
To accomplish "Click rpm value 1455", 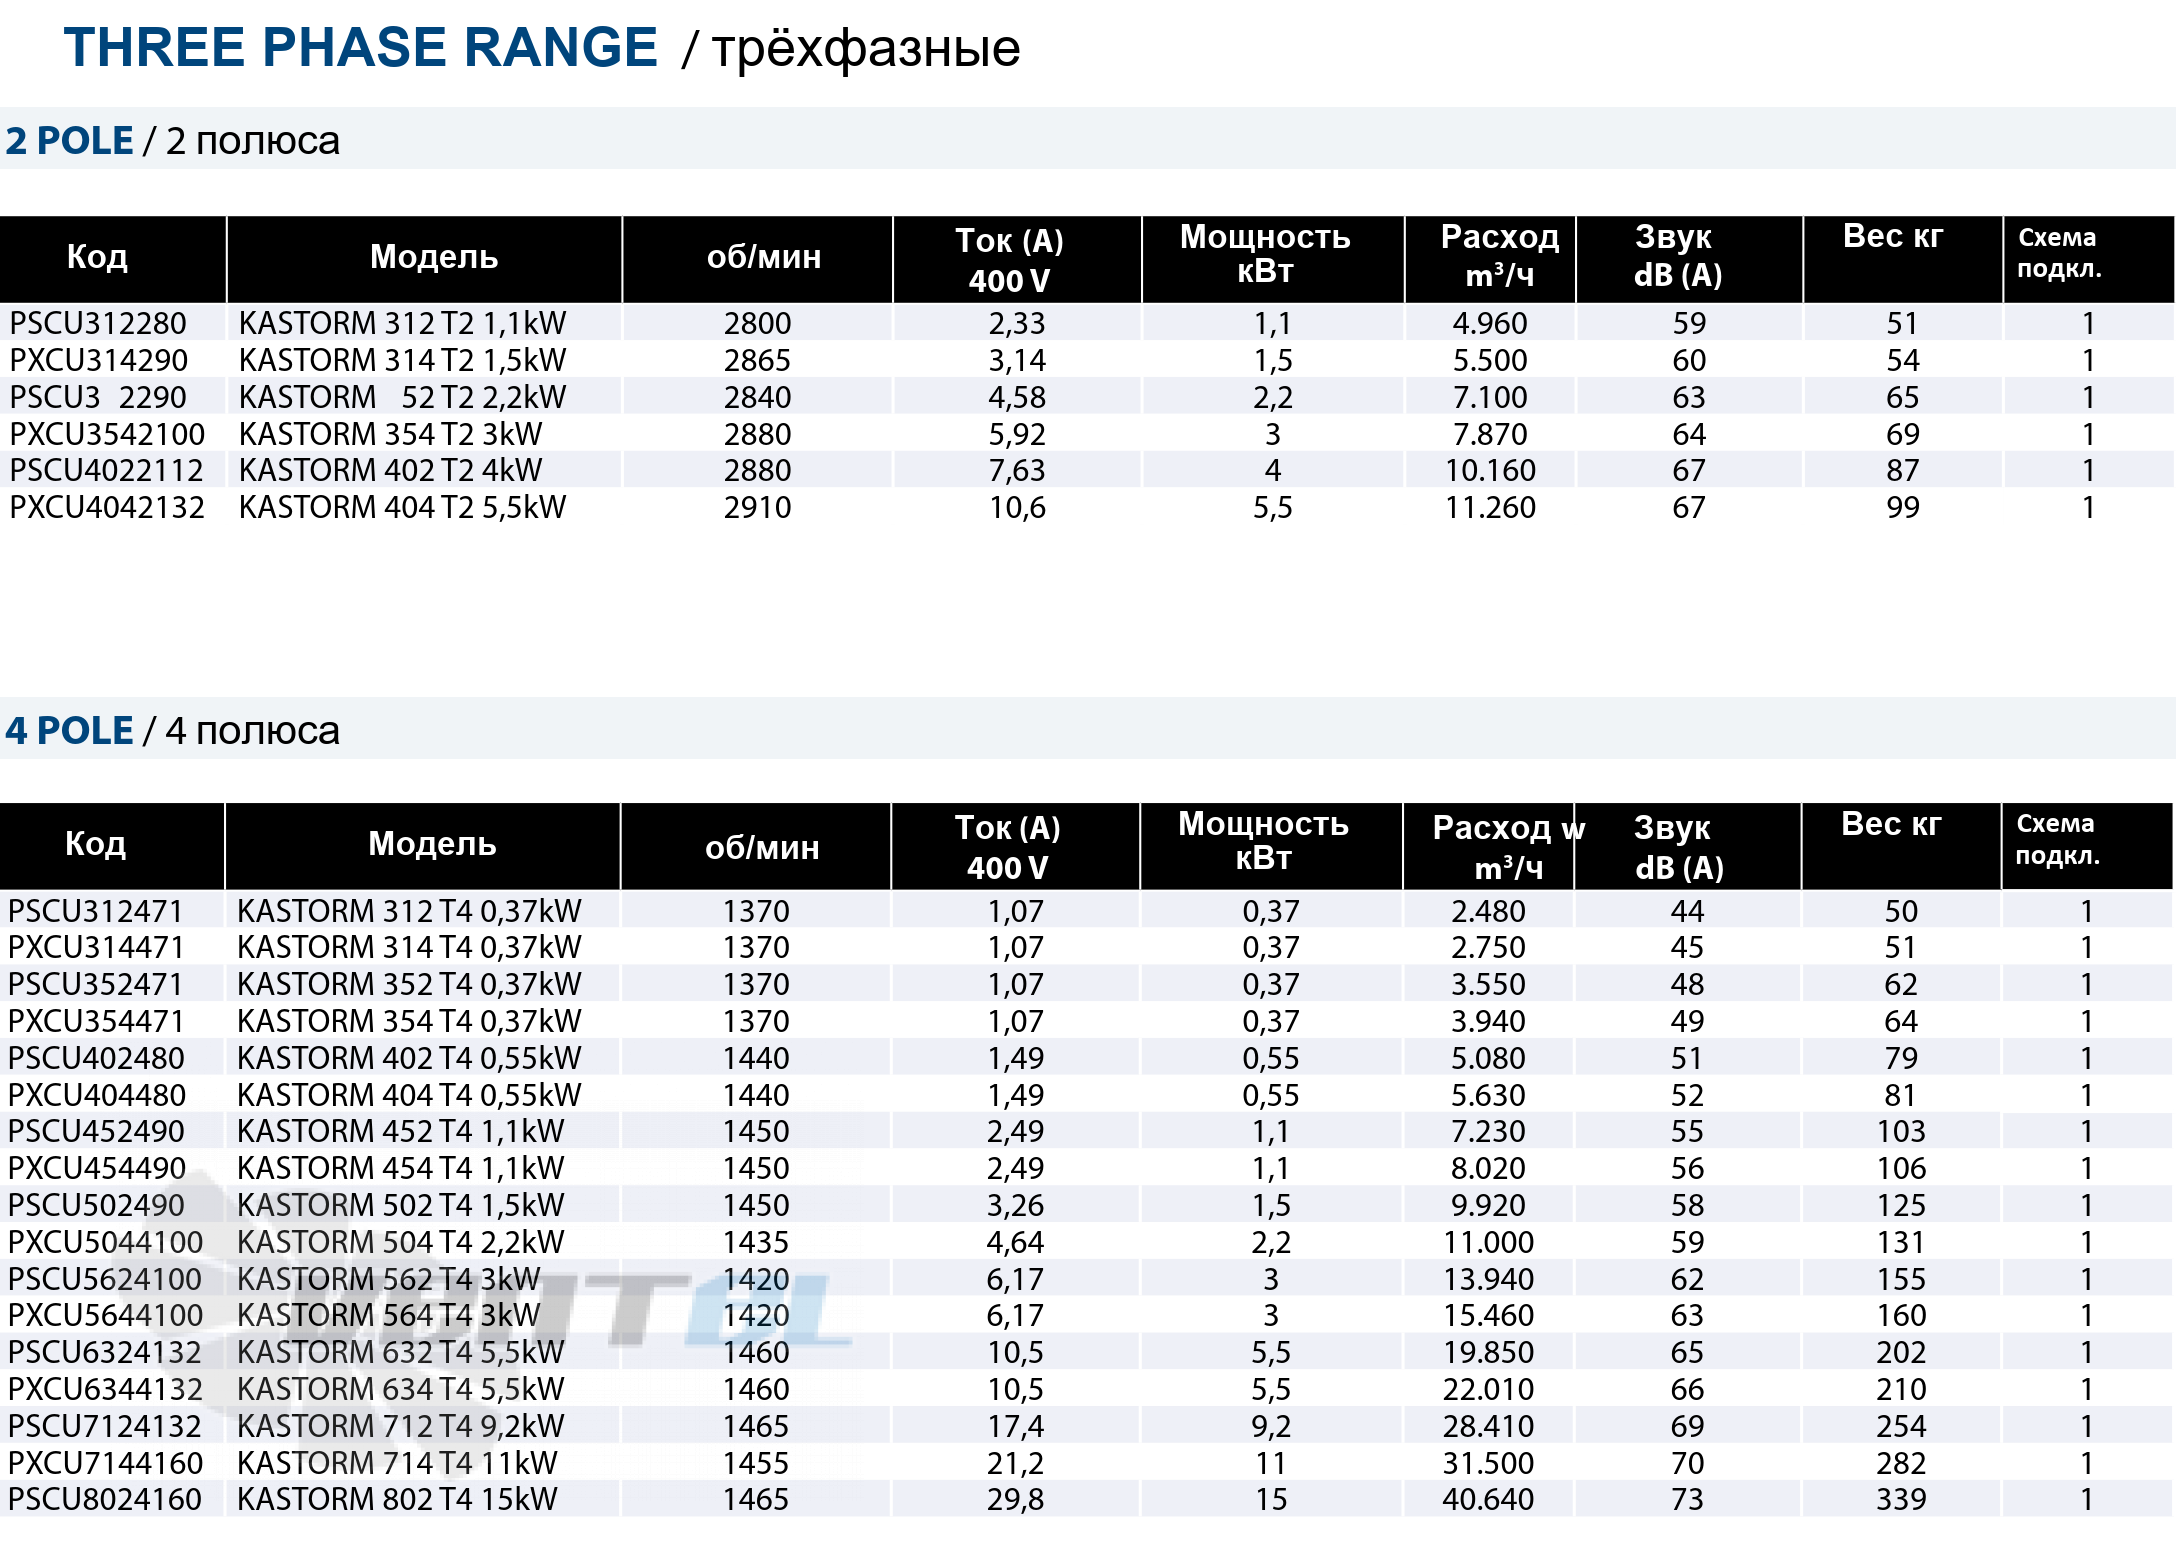I will (x=756, y=1463).
